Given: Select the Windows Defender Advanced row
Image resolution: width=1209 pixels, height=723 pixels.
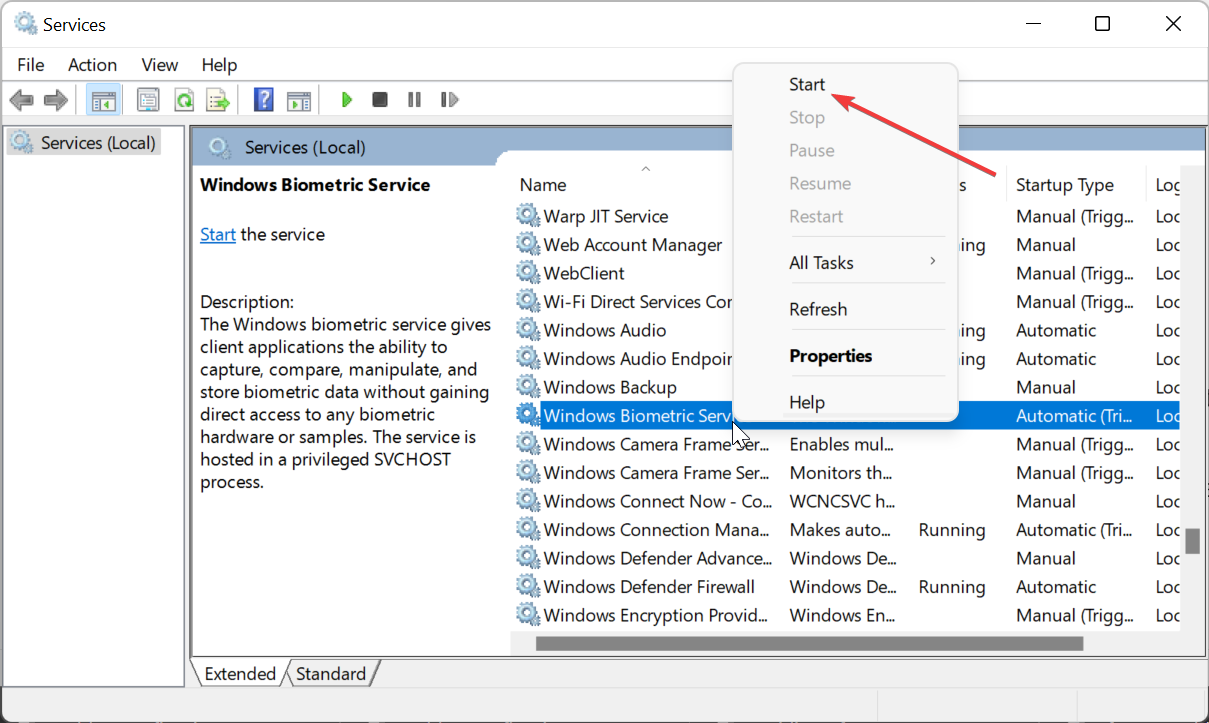Looking at the screenshot, I should point(846,558).
